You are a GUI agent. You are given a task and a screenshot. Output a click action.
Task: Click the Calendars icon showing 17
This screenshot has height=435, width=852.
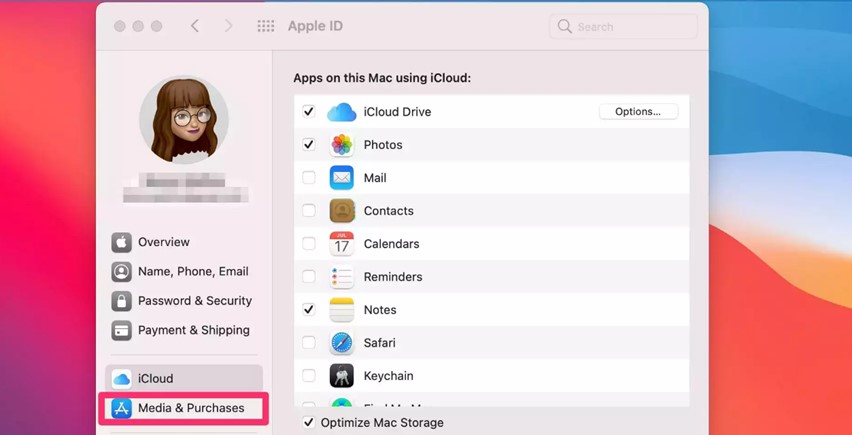(342, 244)
